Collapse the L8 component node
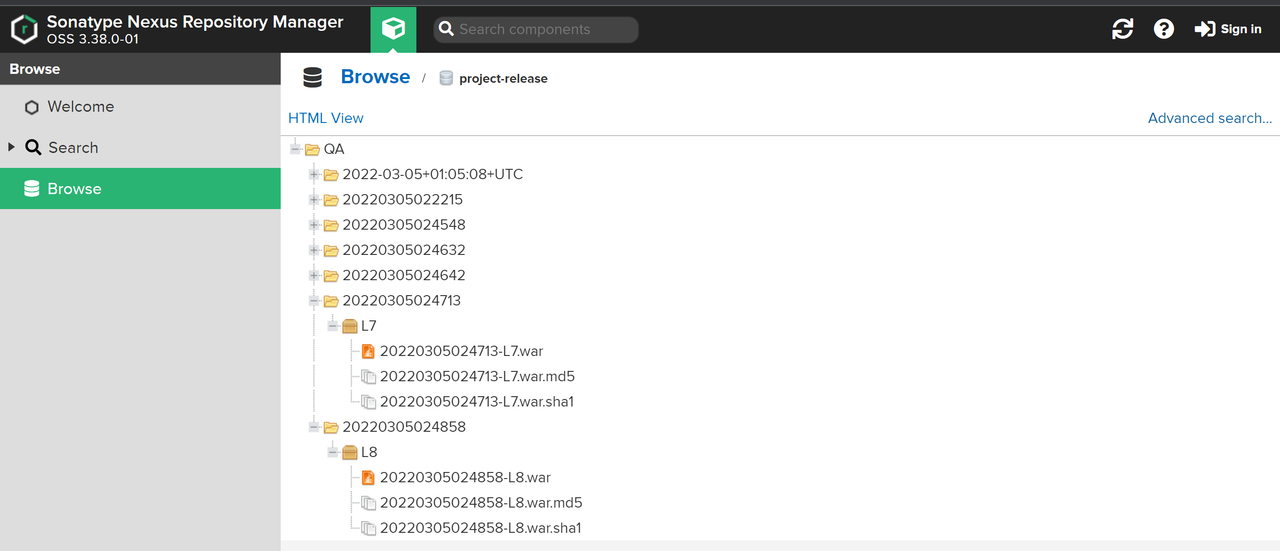This screenshot has height=551, width=1280. pos(333,452)
